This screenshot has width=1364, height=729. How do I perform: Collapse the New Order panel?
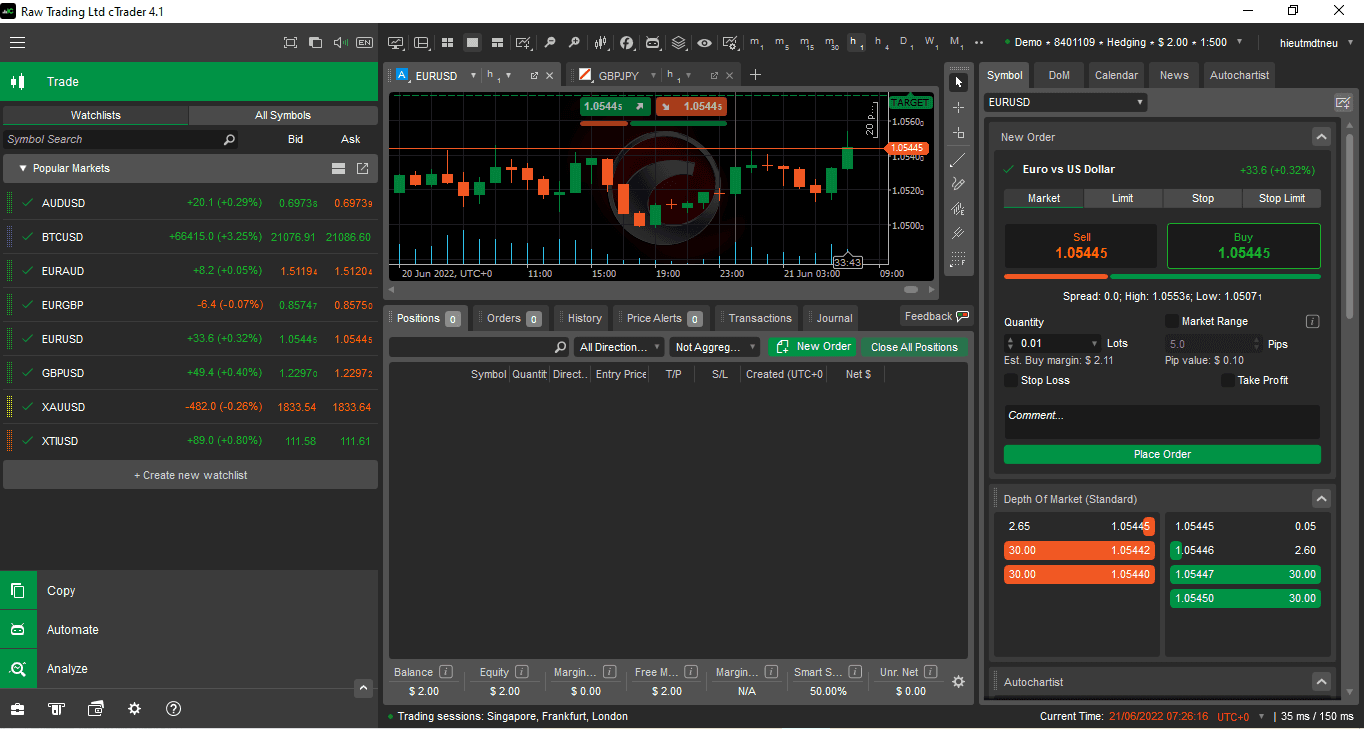1321,137
